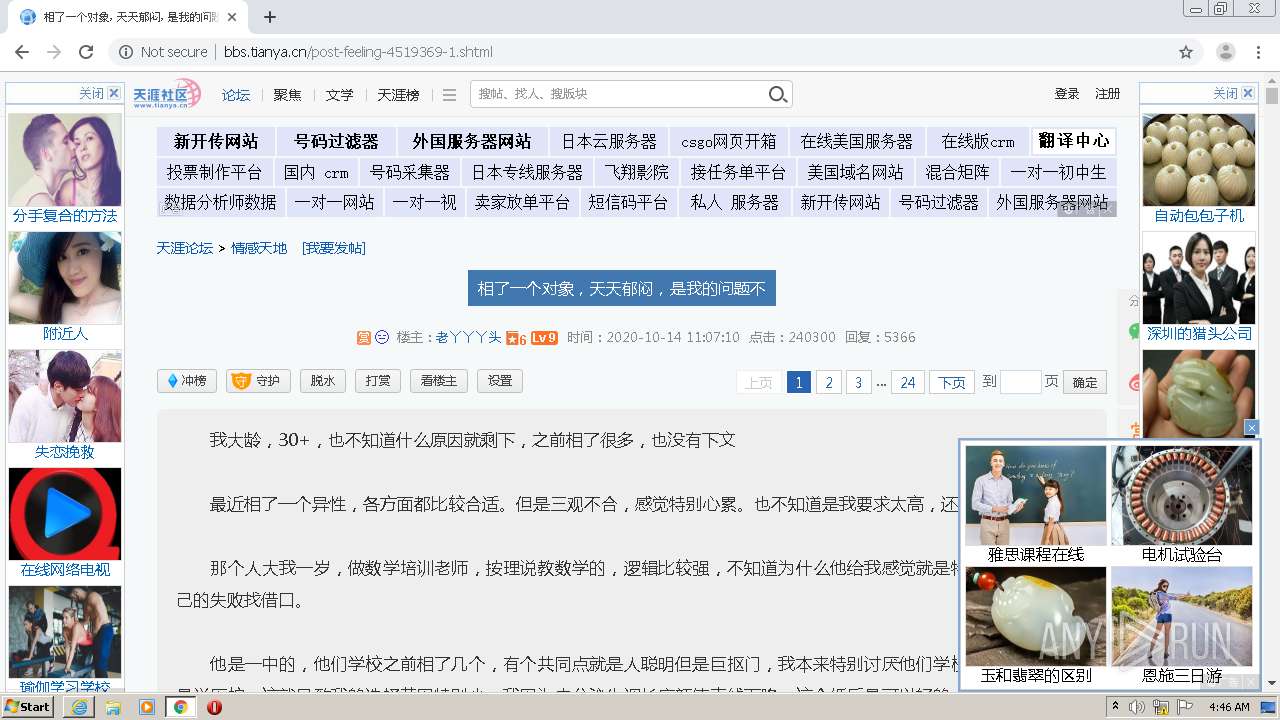Image resolution: width=1280 pixels, height=720 pixels.
Task: Open the hamburger menu beside 天涯榜
Action: coord(449,95)
